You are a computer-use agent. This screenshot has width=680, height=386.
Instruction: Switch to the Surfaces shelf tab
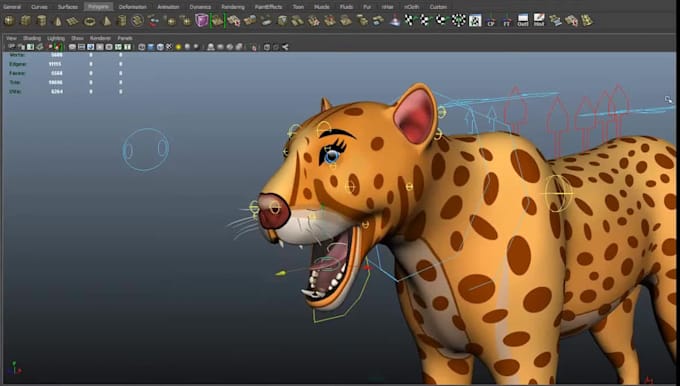point(68,7)
